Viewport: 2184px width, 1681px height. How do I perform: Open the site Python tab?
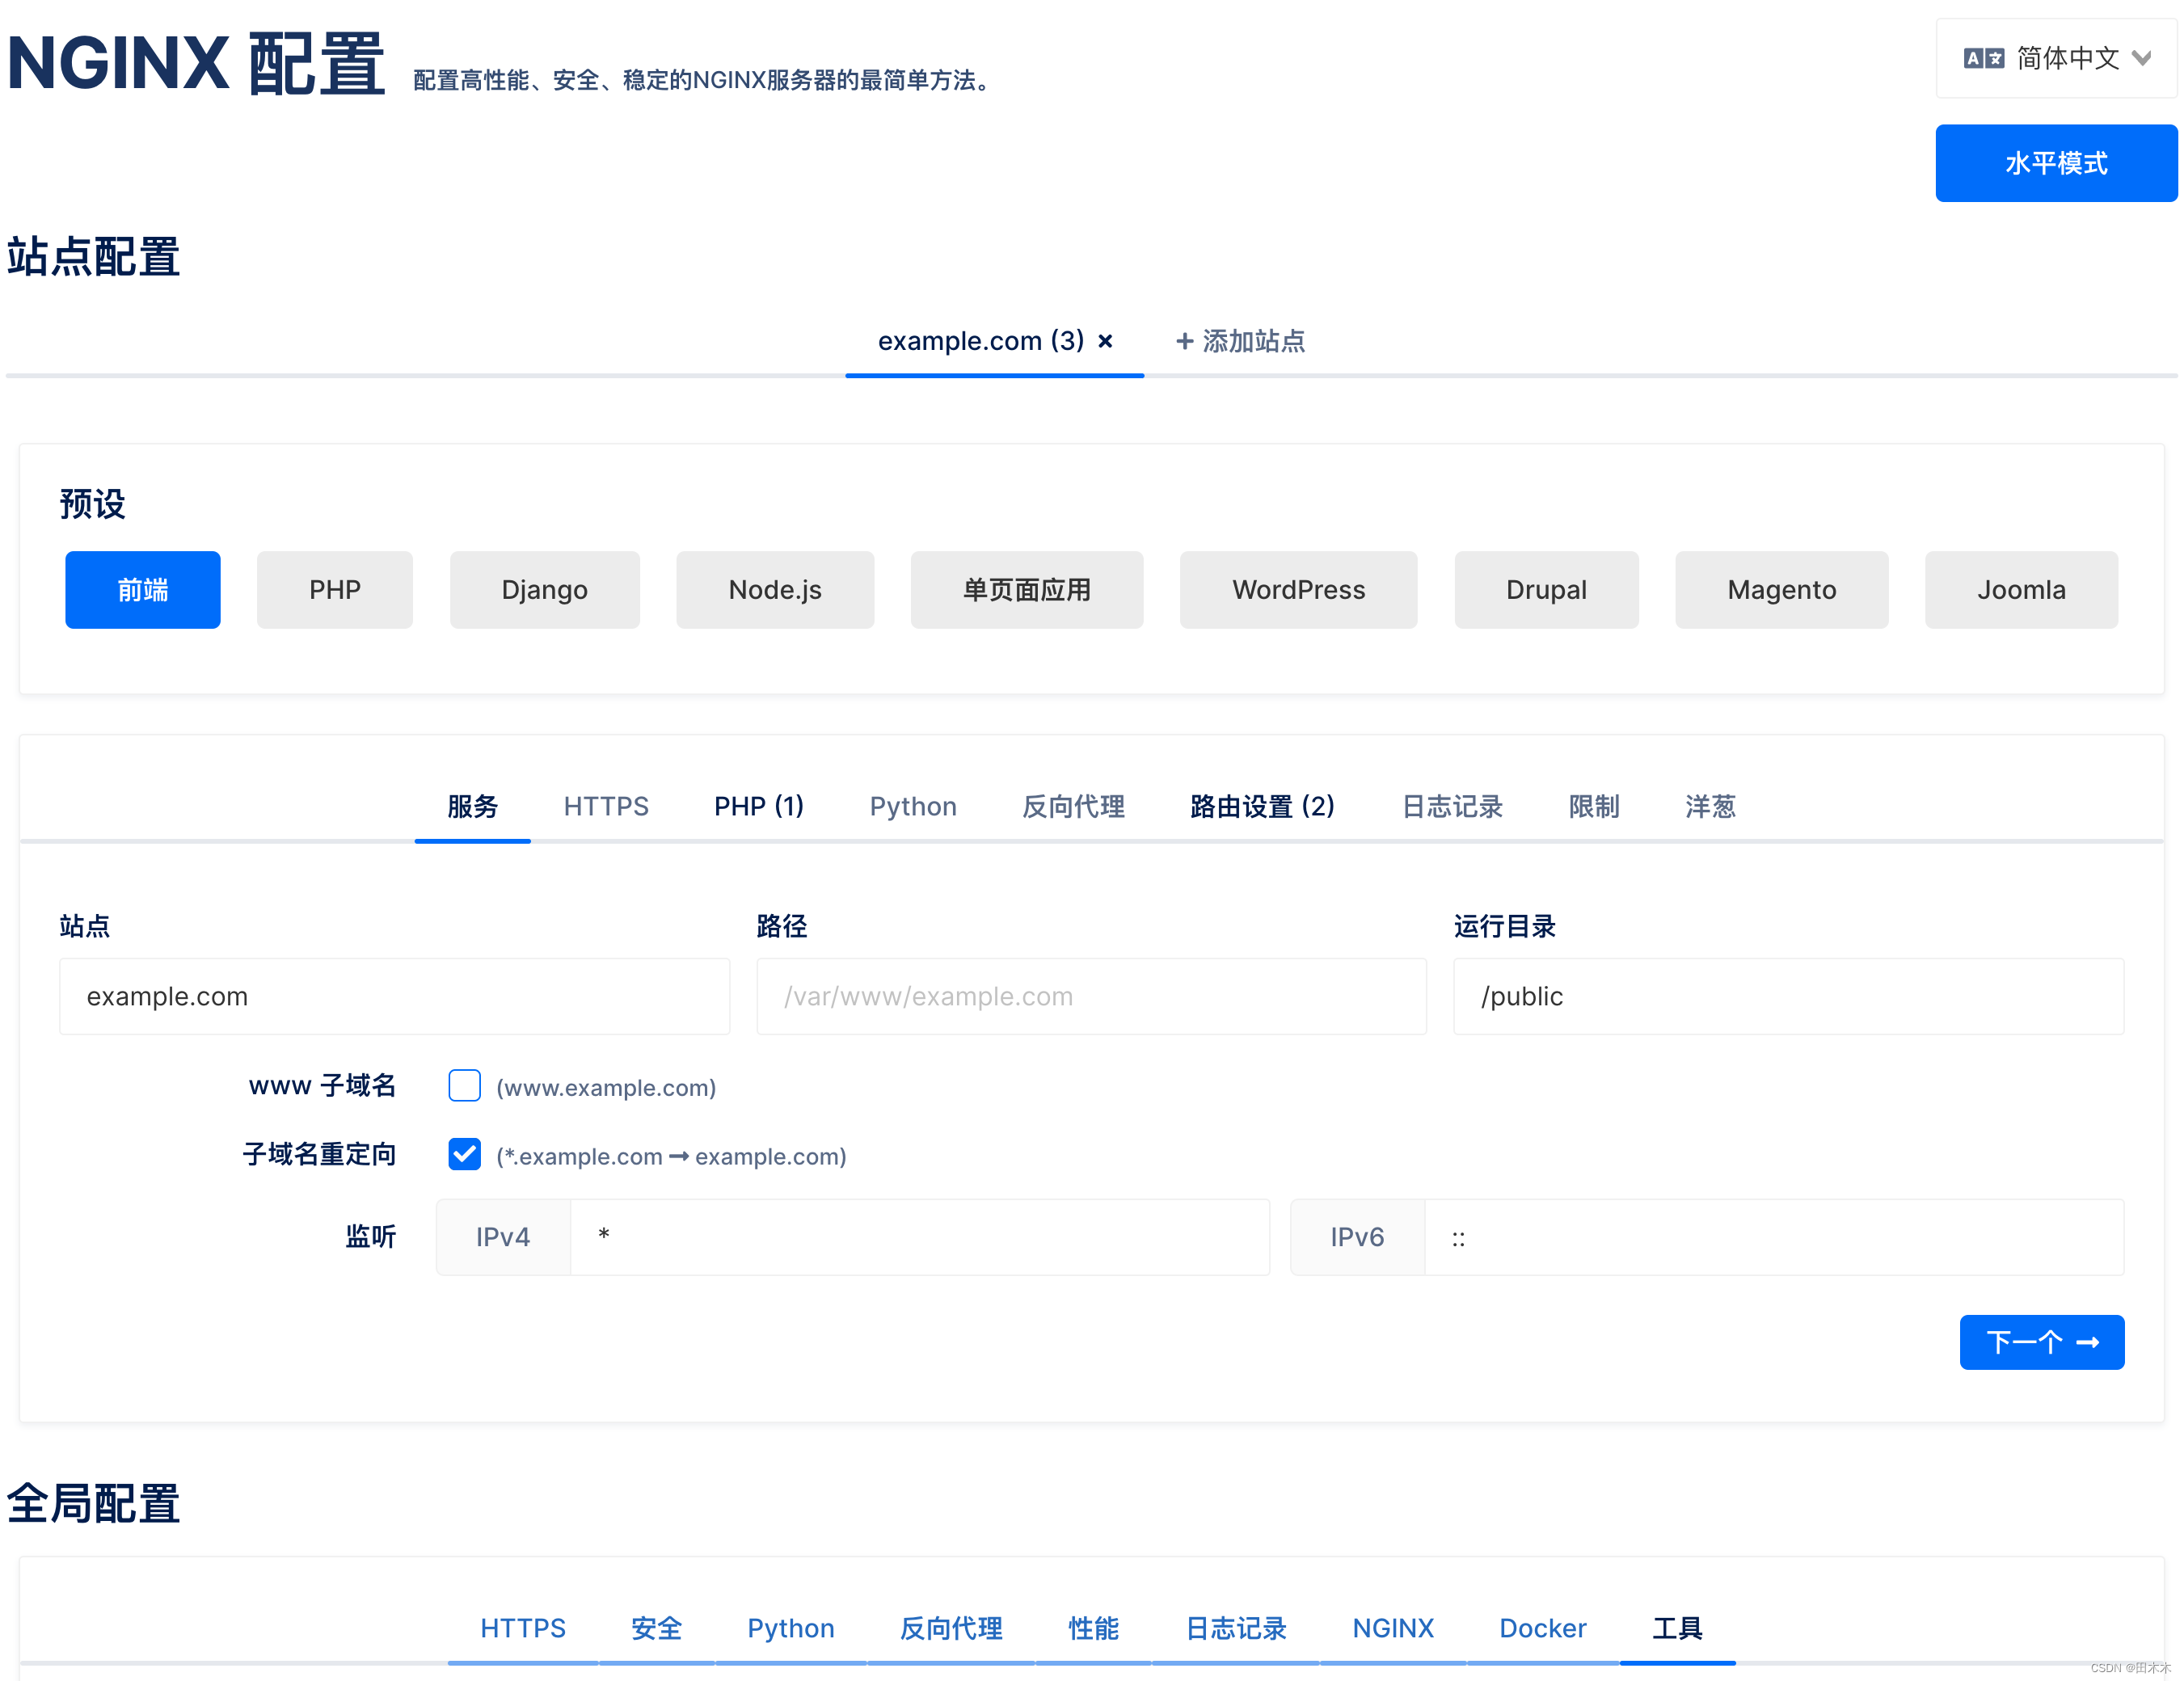pos(913,806)
